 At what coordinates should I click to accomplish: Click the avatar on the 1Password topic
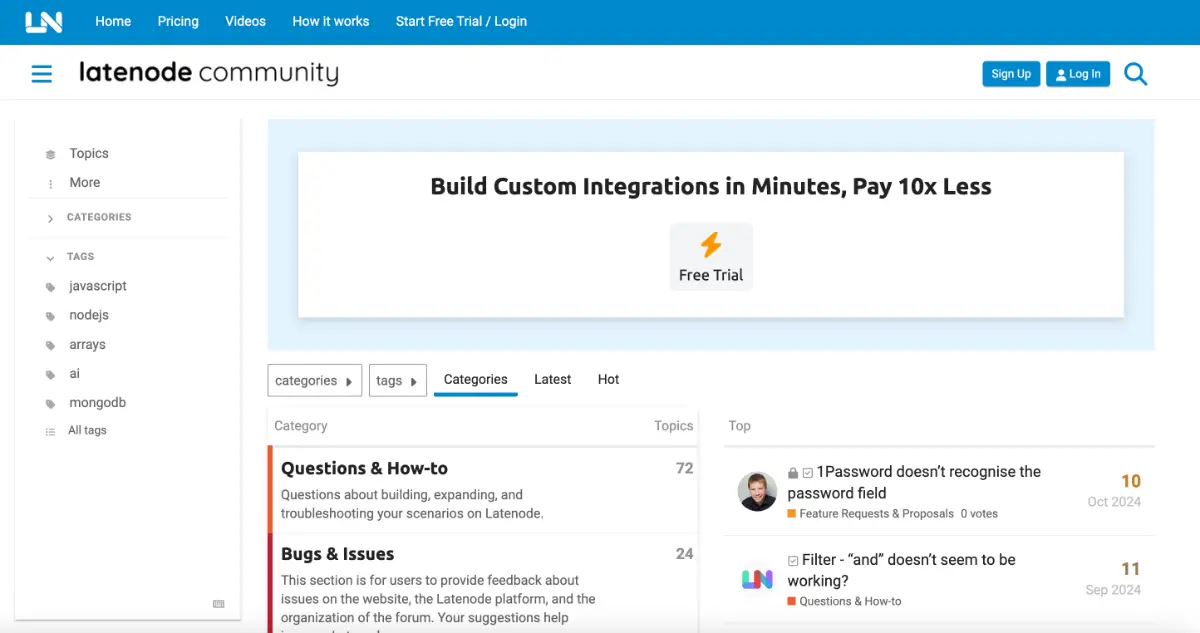[x=758, y=490]
